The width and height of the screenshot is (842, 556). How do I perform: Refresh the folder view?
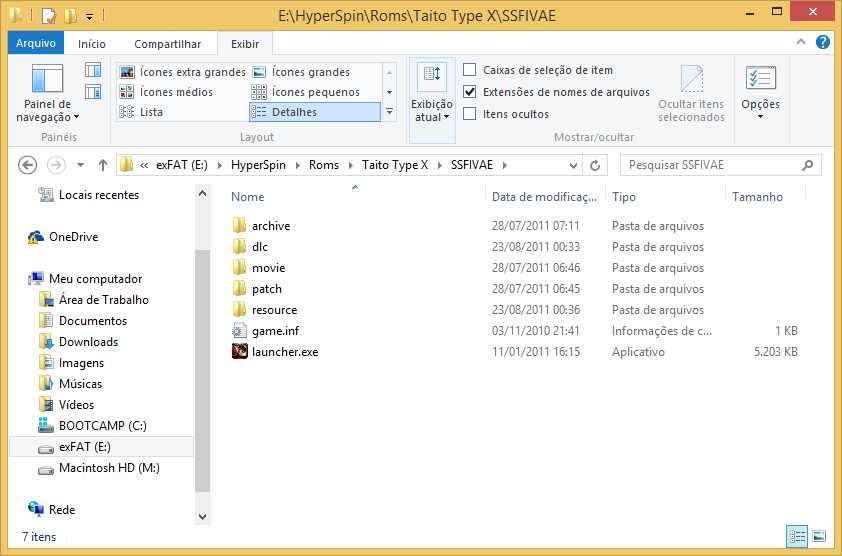click(595, 165)
